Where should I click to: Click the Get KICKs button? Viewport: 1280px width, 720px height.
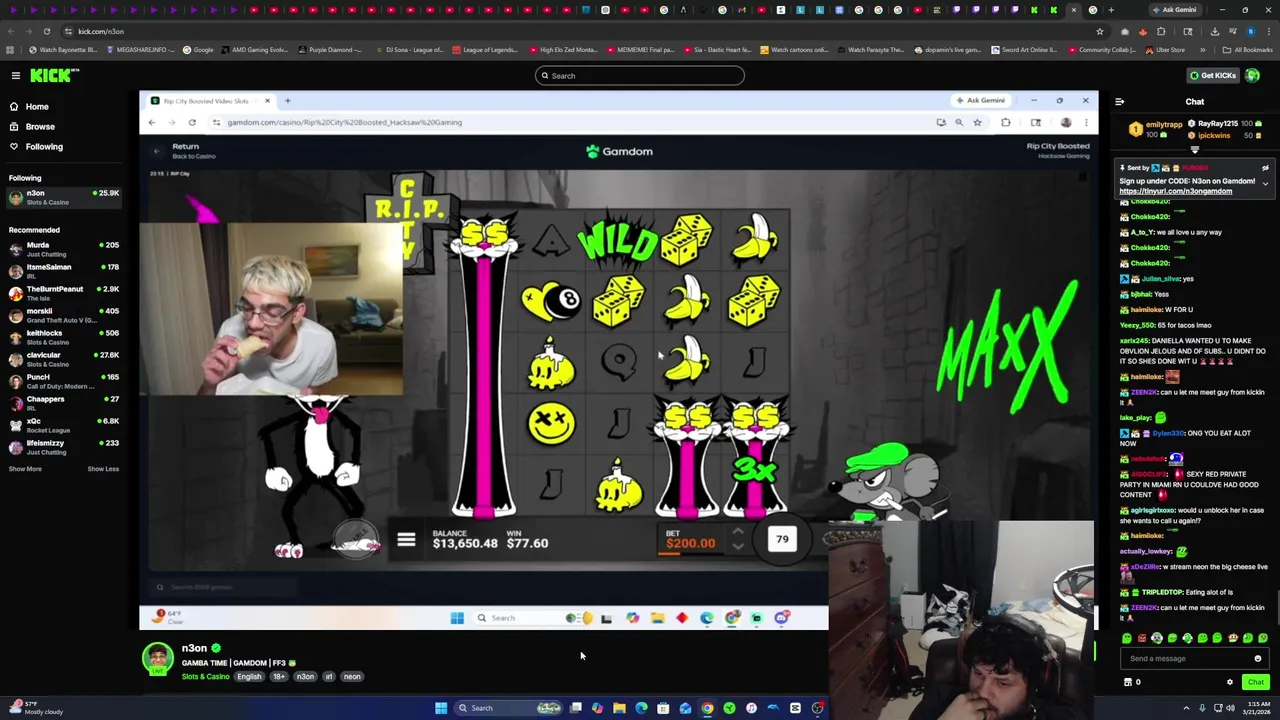coord(1212,76)
